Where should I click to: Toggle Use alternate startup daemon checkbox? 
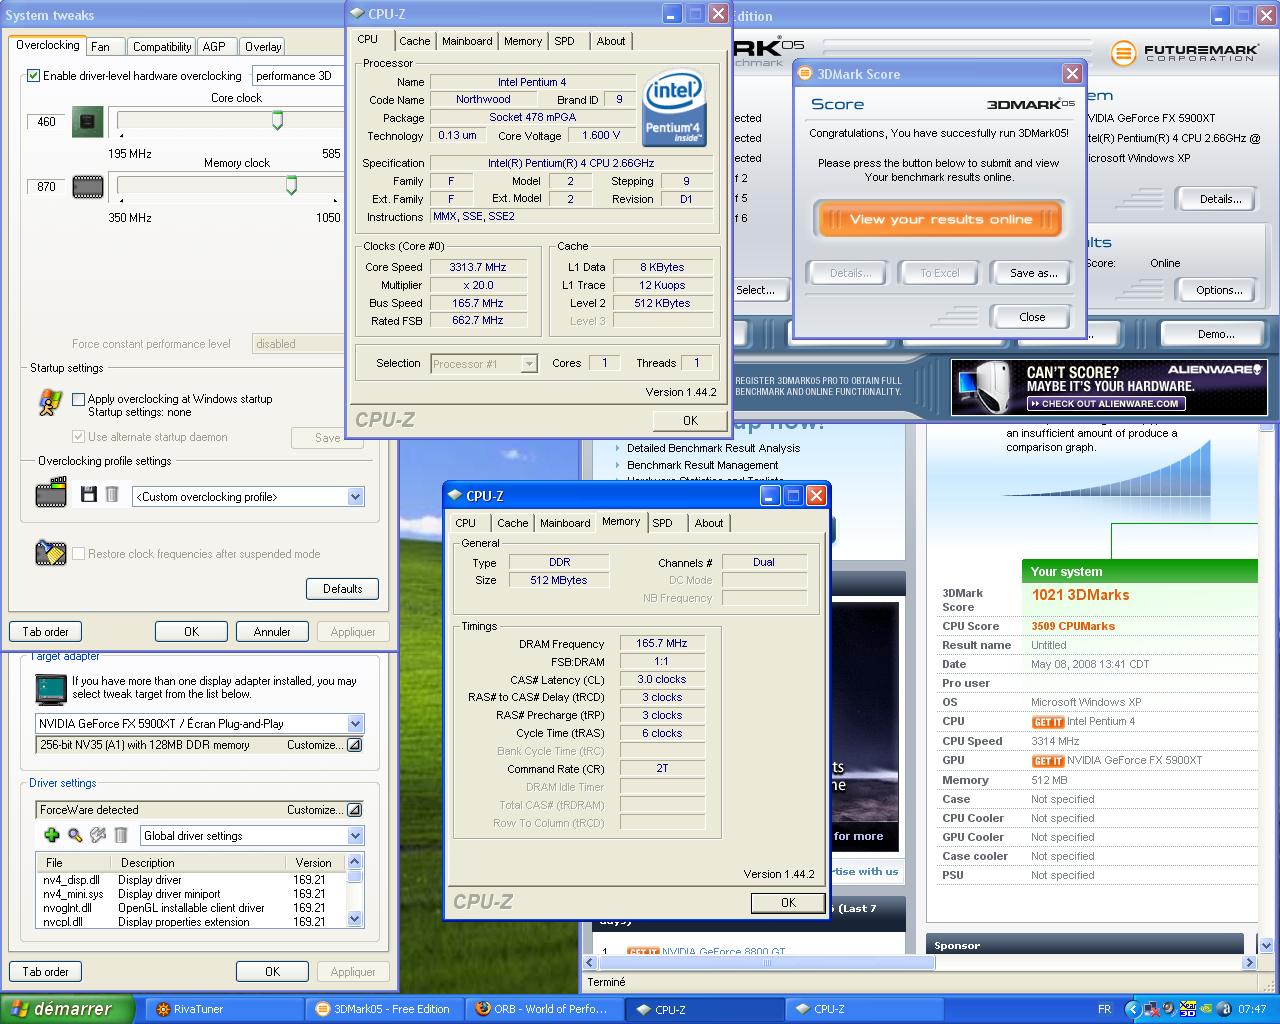pyautogui.click(x=78, y=437)
